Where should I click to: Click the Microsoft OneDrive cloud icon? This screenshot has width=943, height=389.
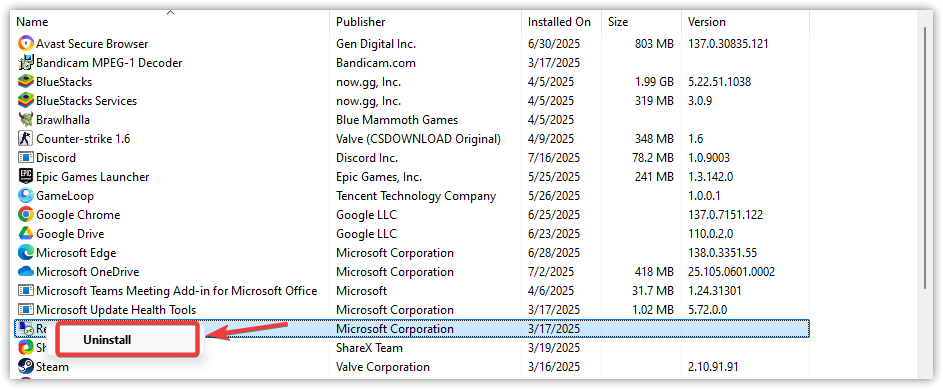pyautogui.click(x=26, y=272)
